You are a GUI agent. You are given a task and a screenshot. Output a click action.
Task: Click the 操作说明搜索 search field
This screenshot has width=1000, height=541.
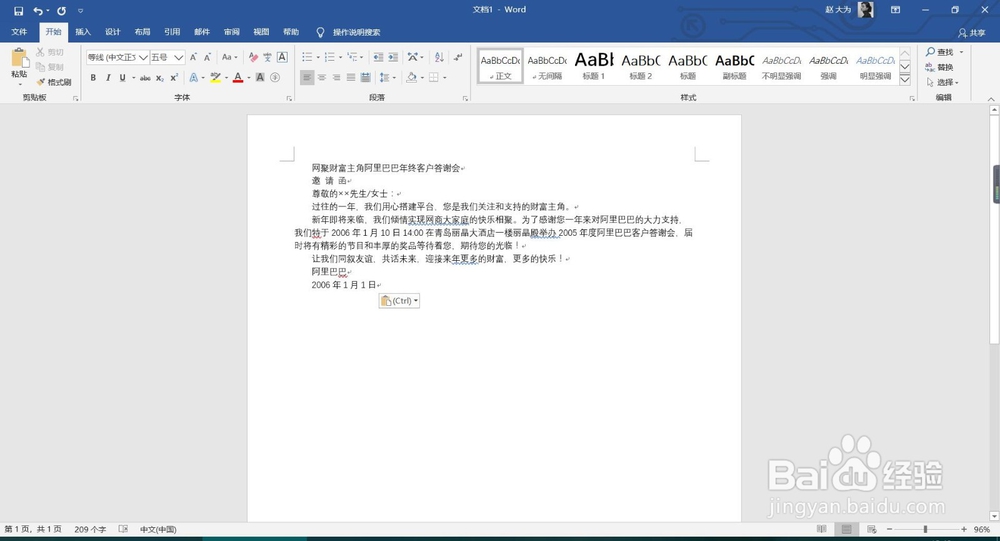tap(357, 32)
